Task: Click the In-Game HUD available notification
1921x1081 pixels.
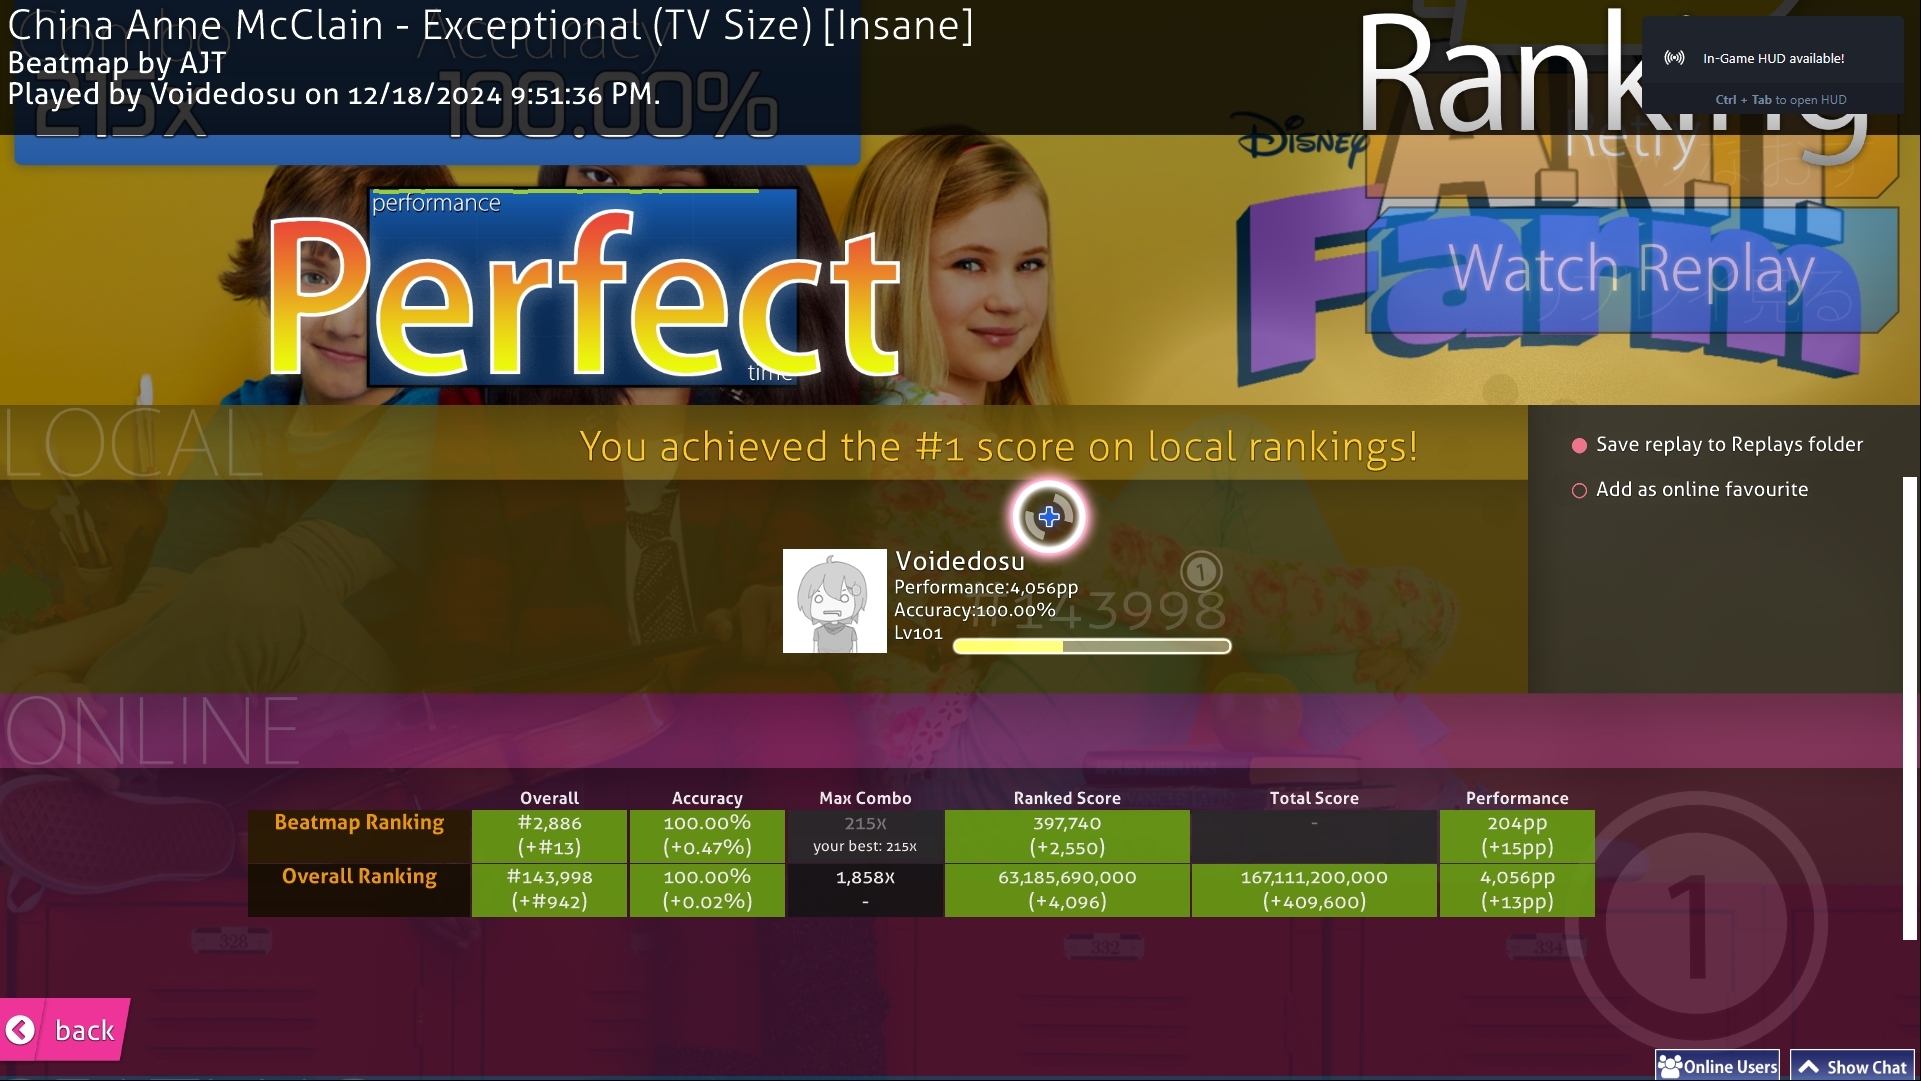Action: click(x=1773, y=66)
